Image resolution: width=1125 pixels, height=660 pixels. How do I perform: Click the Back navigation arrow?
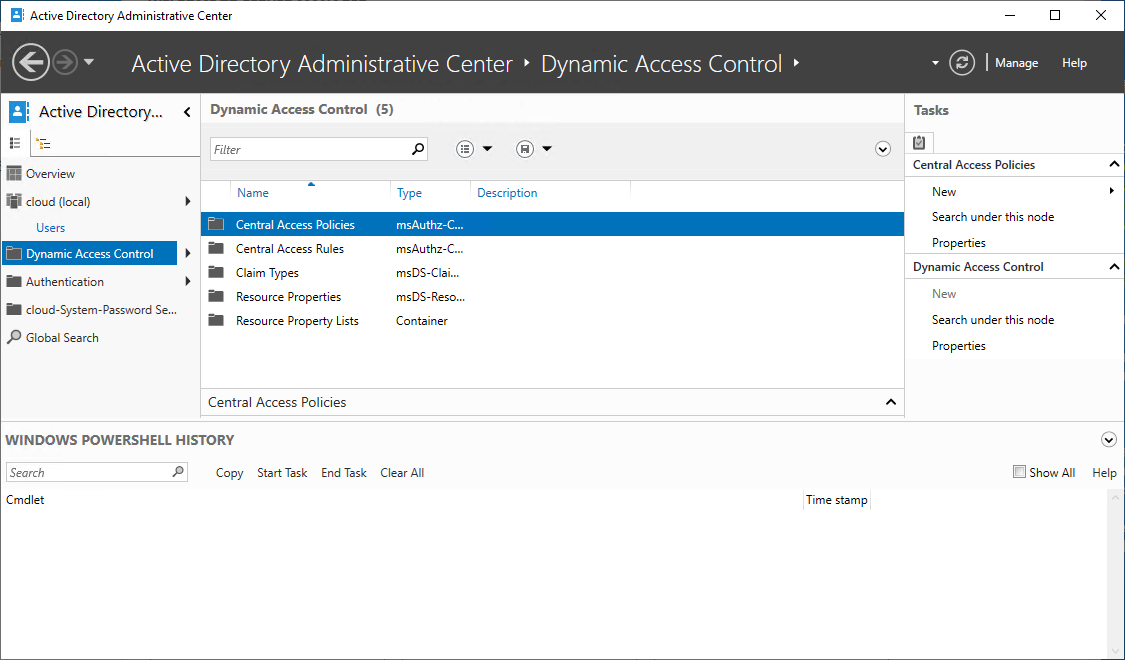(x=31, y=62)
